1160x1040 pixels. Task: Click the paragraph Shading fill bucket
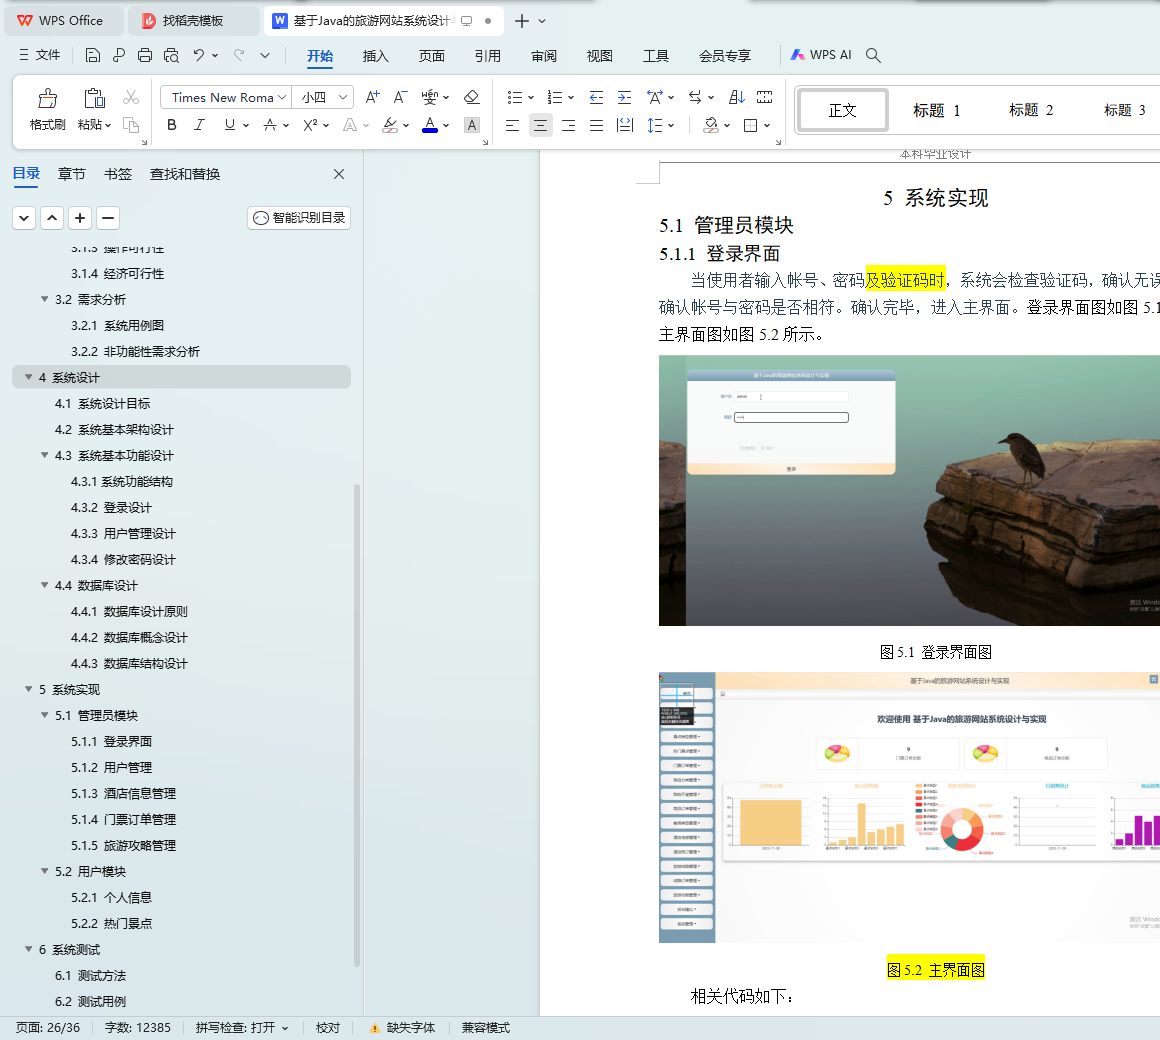[711, 125]
